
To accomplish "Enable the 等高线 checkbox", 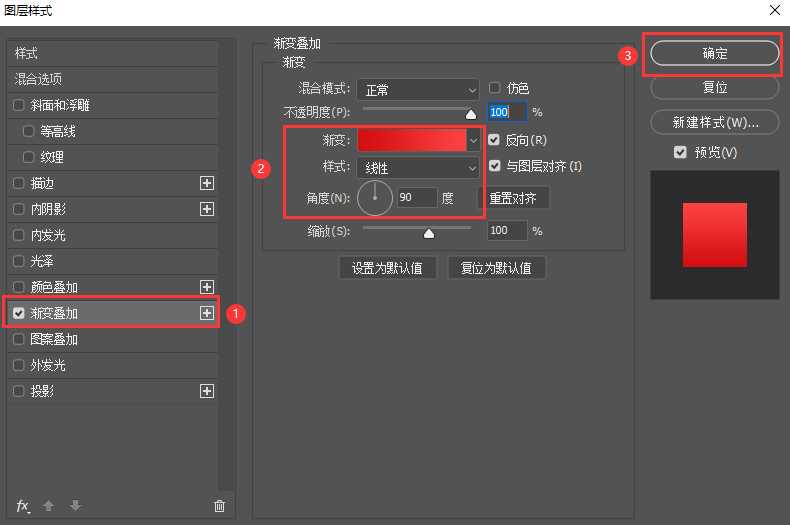I will pos(28,132).
